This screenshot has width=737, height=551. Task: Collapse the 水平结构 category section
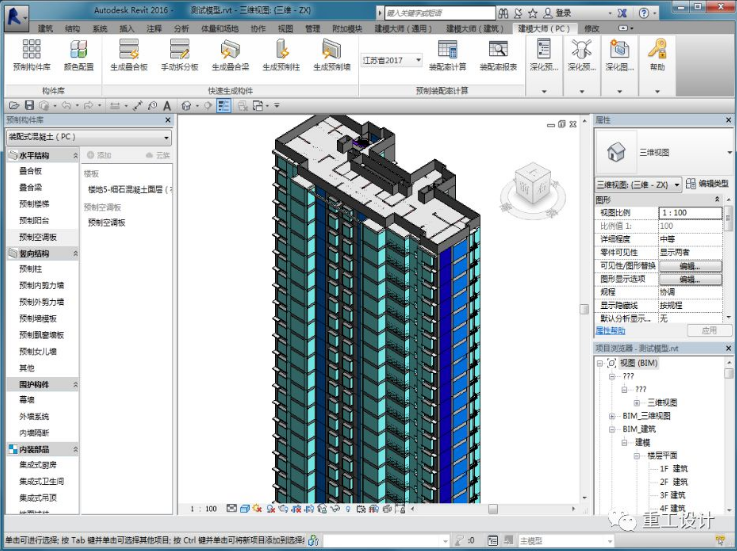pos(75,155)
